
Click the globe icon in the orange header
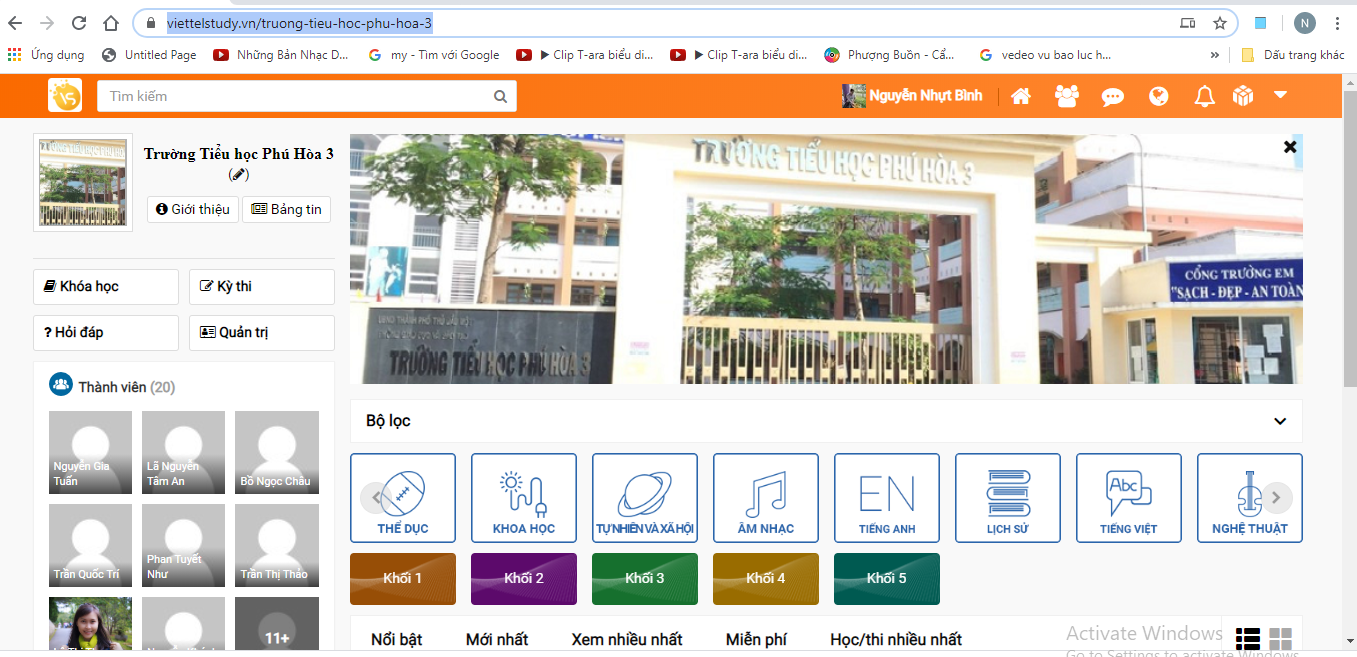(x=1159, y=96)
